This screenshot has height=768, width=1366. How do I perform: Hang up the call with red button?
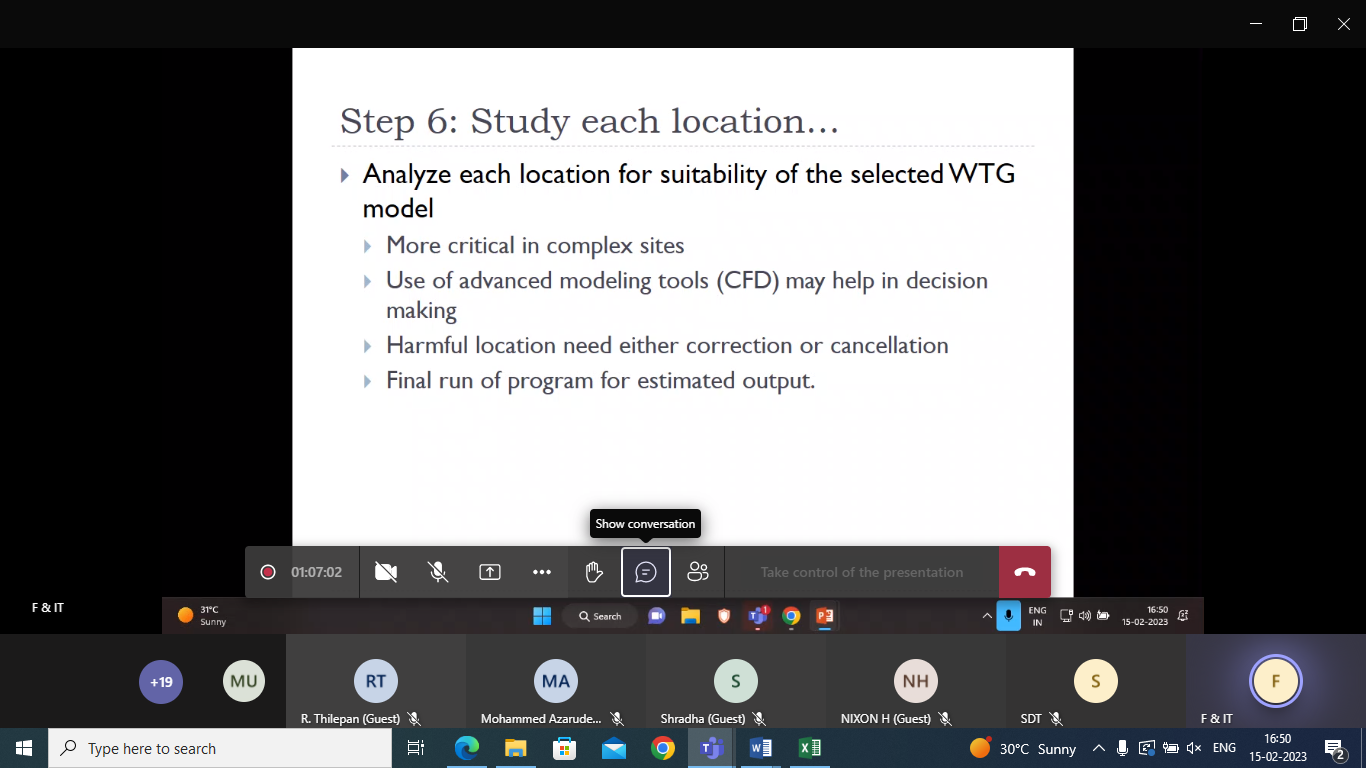tap(1024, 572)
